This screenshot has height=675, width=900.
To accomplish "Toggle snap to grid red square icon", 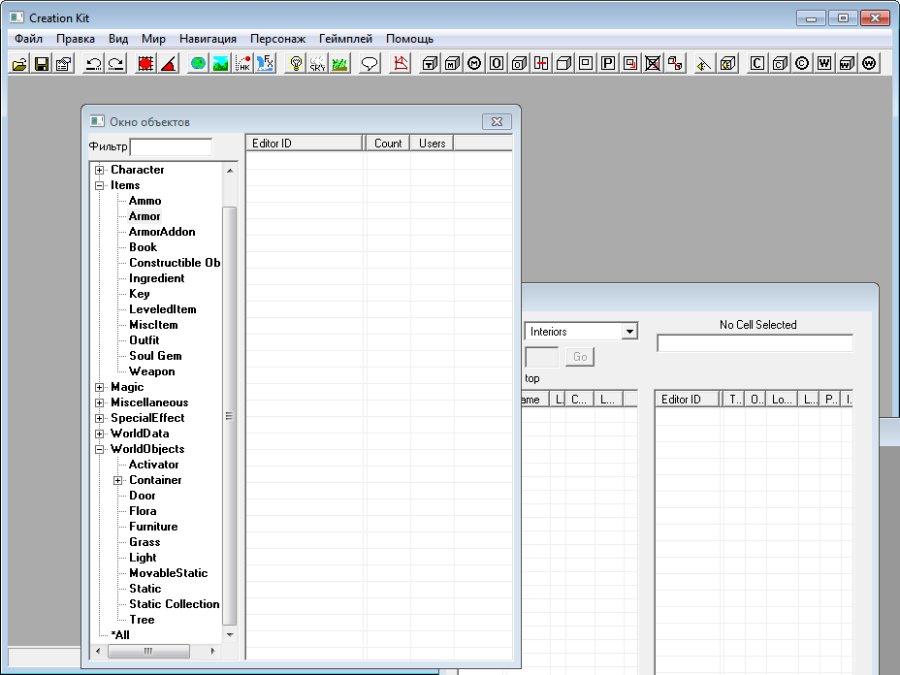I will point(146,63).
